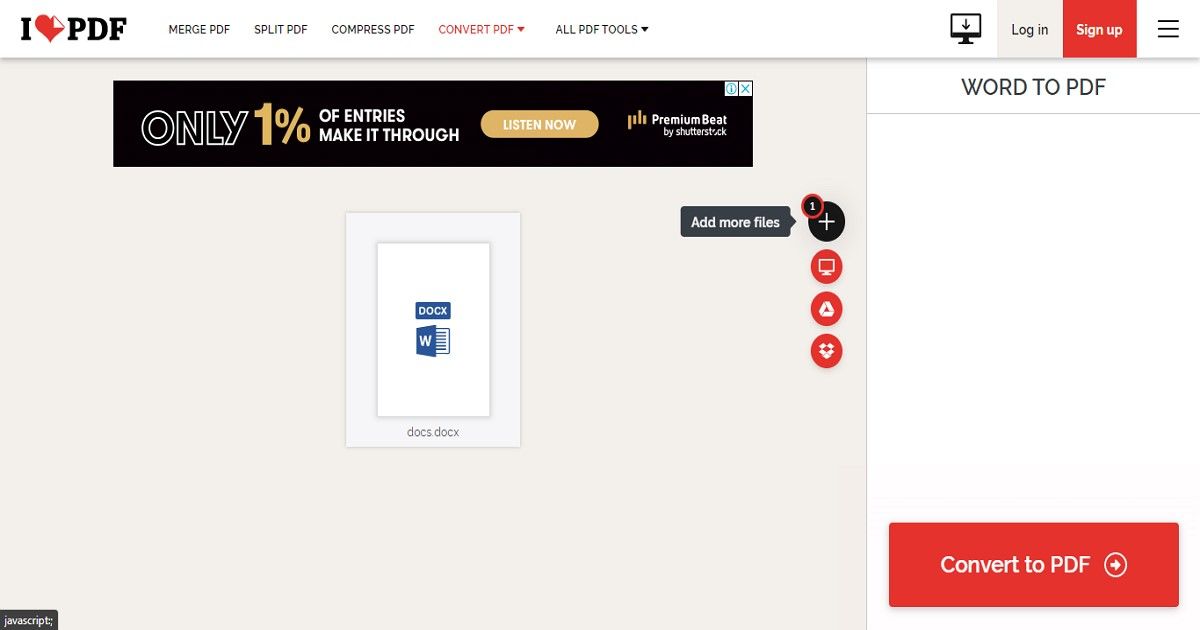Select files from computer icon

coord(826,267)
